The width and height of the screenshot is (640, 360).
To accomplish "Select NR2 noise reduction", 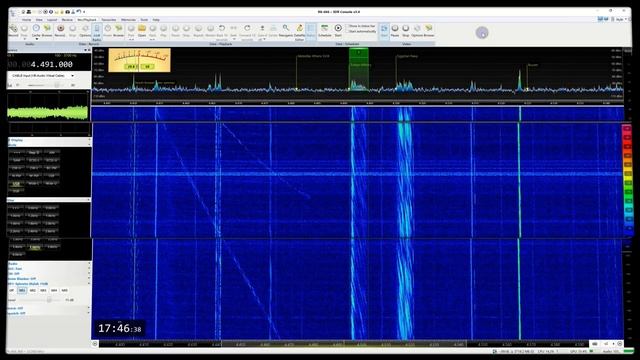I will click(x=33, y=290).
